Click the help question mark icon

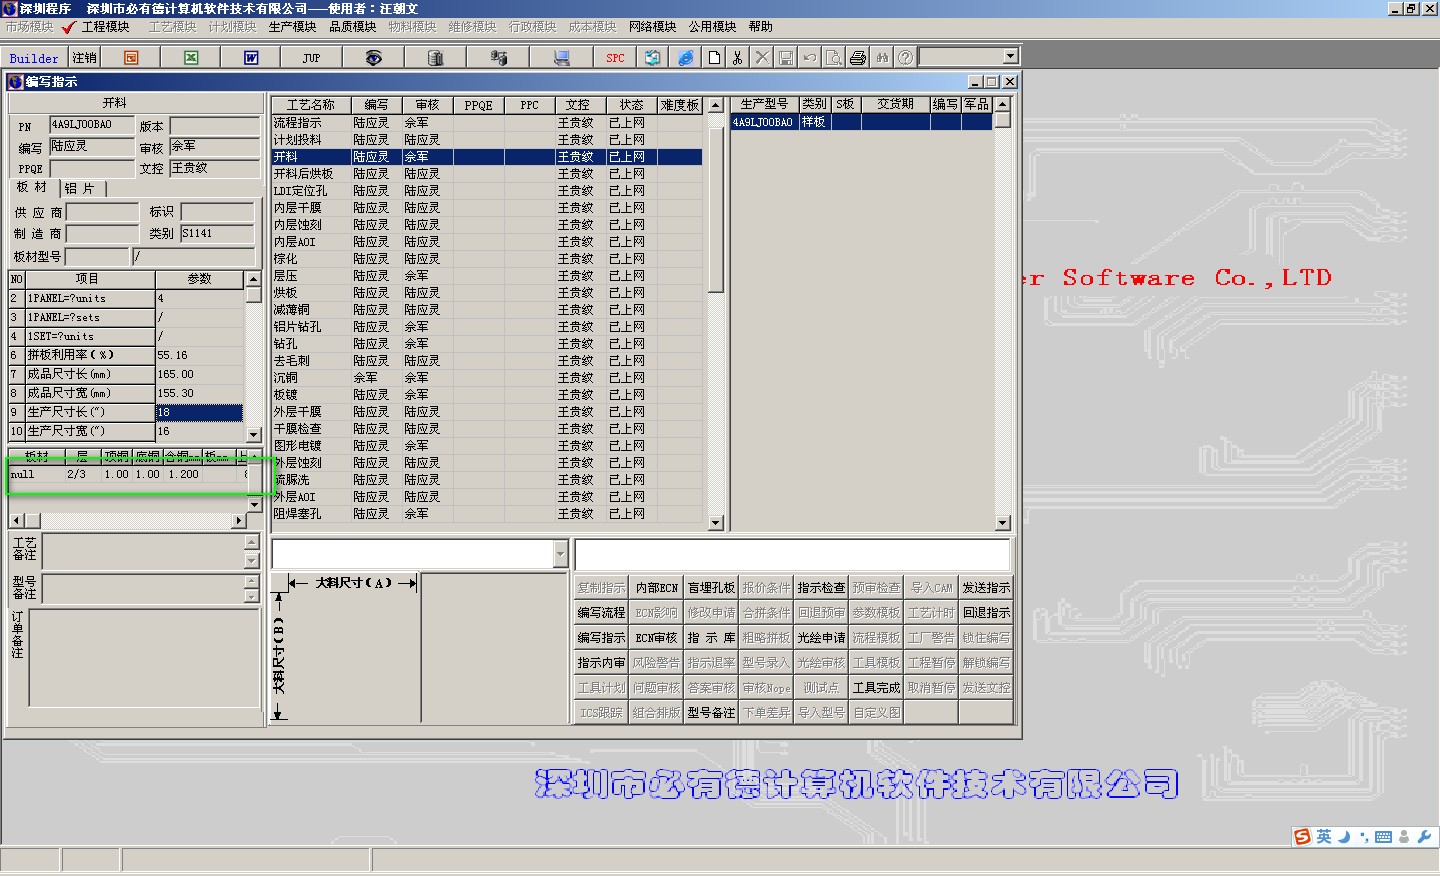click(905, 58)
